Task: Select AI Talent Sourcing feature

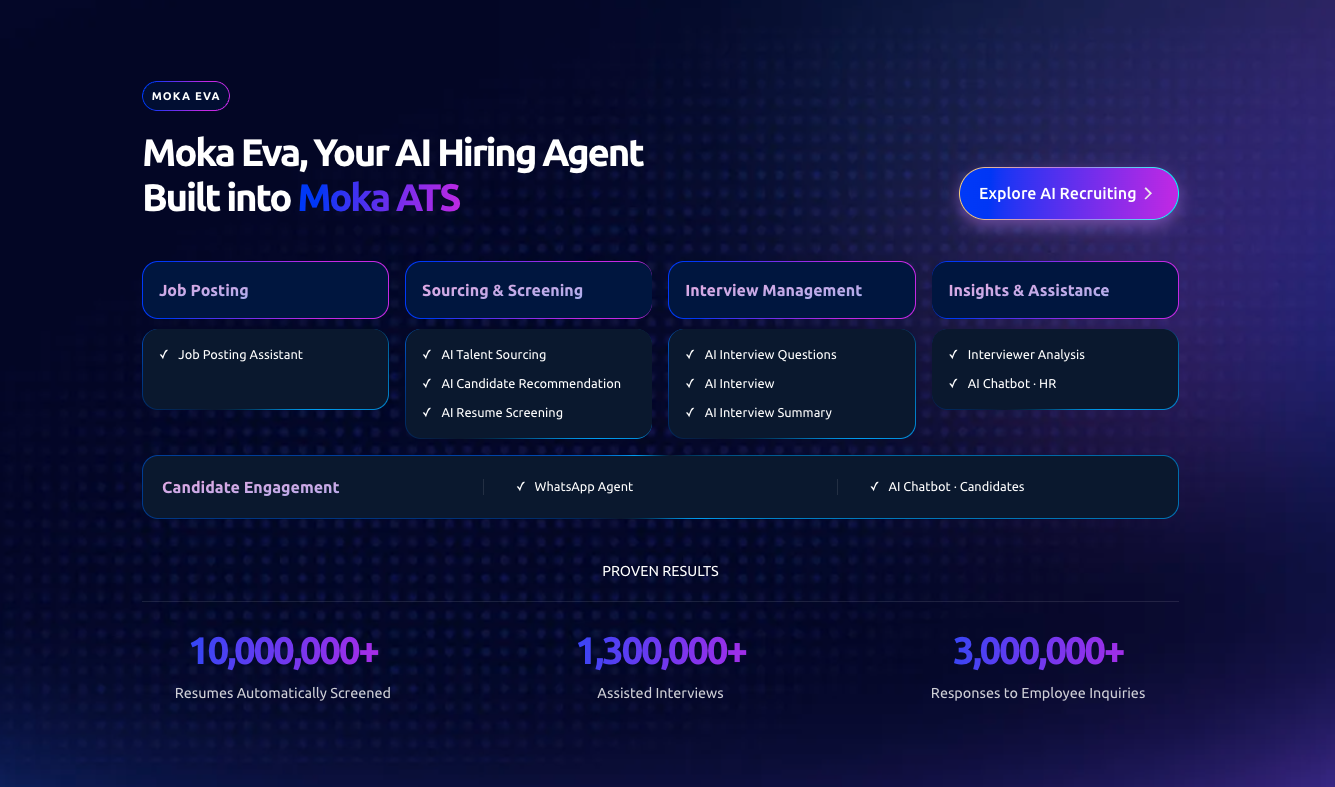Action: point(493,355)
